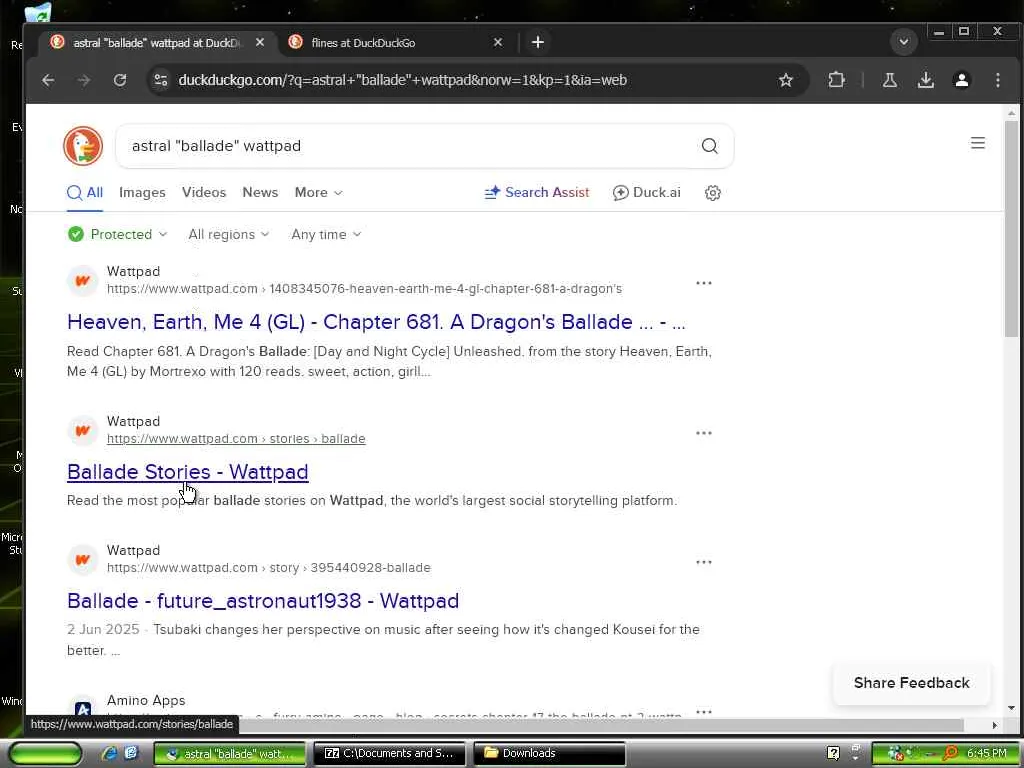
Task: Open the tab search dropdown arrow
Action: click(904, 42)
